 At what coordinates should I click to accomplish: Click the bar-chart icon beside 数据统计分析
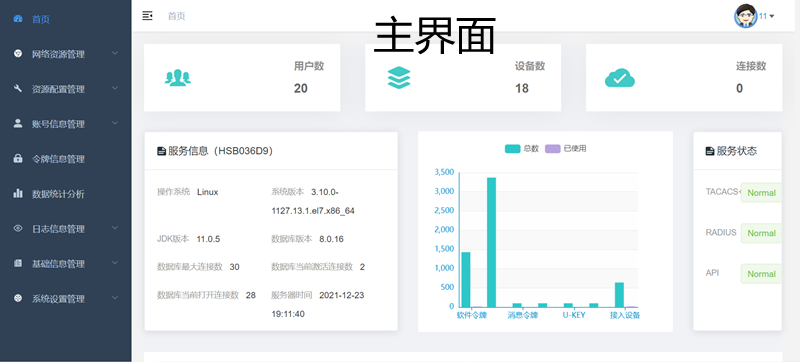click(x=18, y=193)
